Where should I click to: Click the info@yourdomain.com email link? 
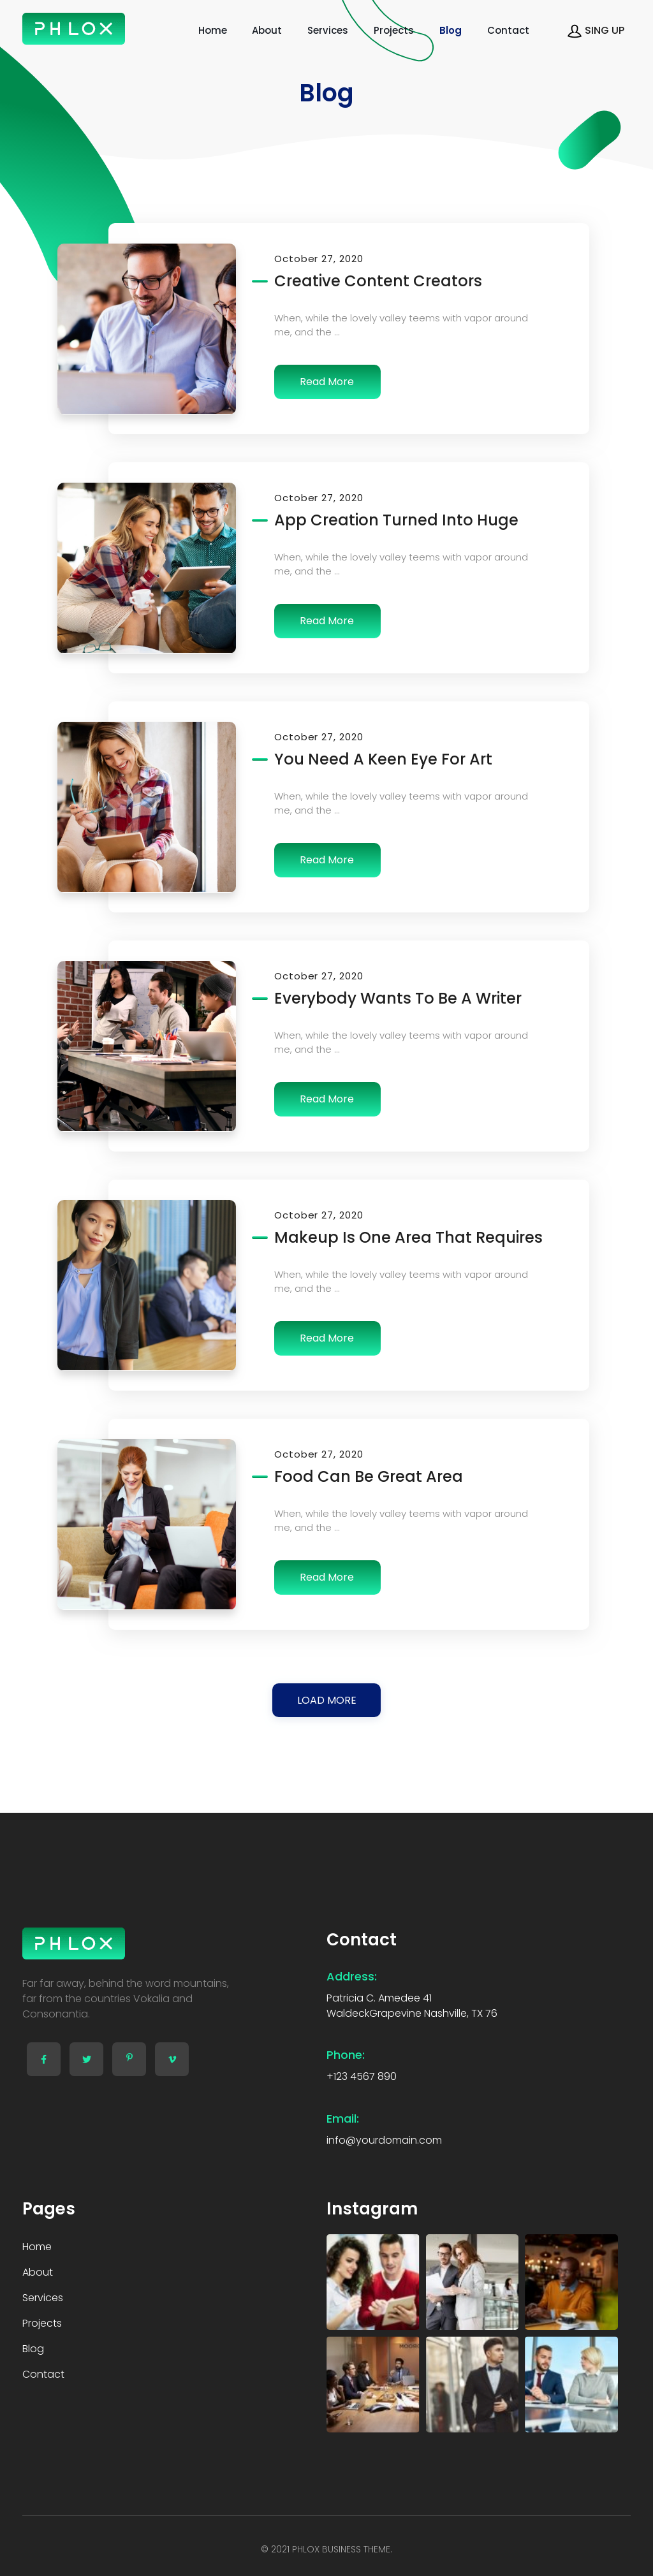tap(384, 2140)
